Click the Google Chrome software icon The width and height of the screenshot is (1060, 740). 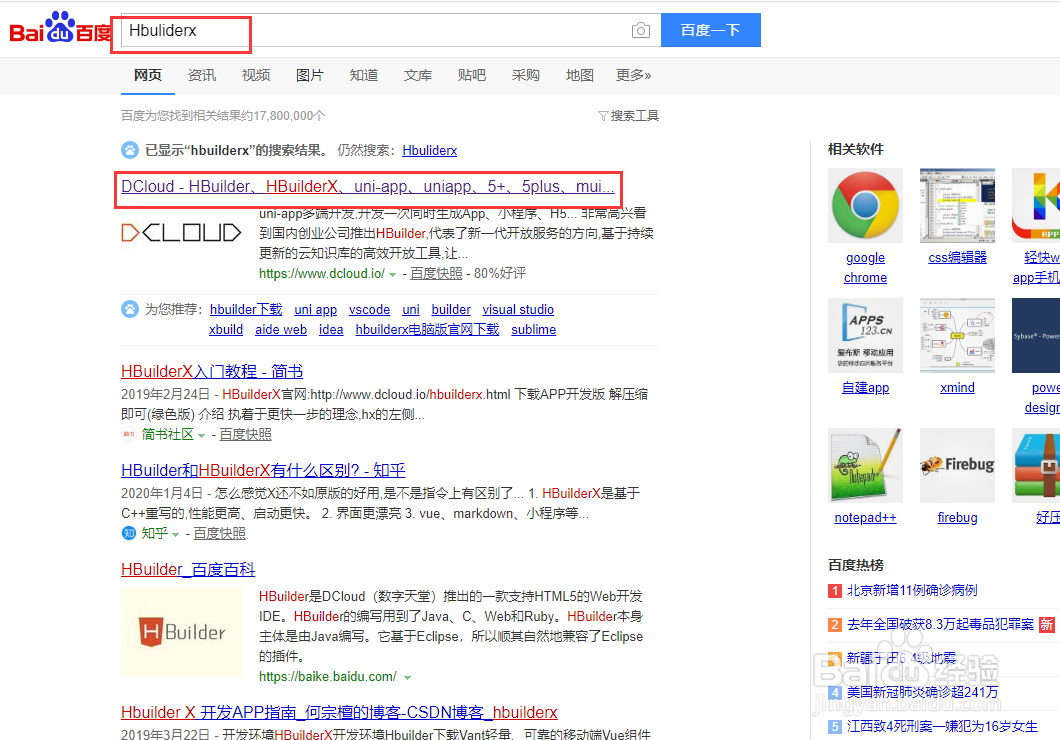pos(865,205)
